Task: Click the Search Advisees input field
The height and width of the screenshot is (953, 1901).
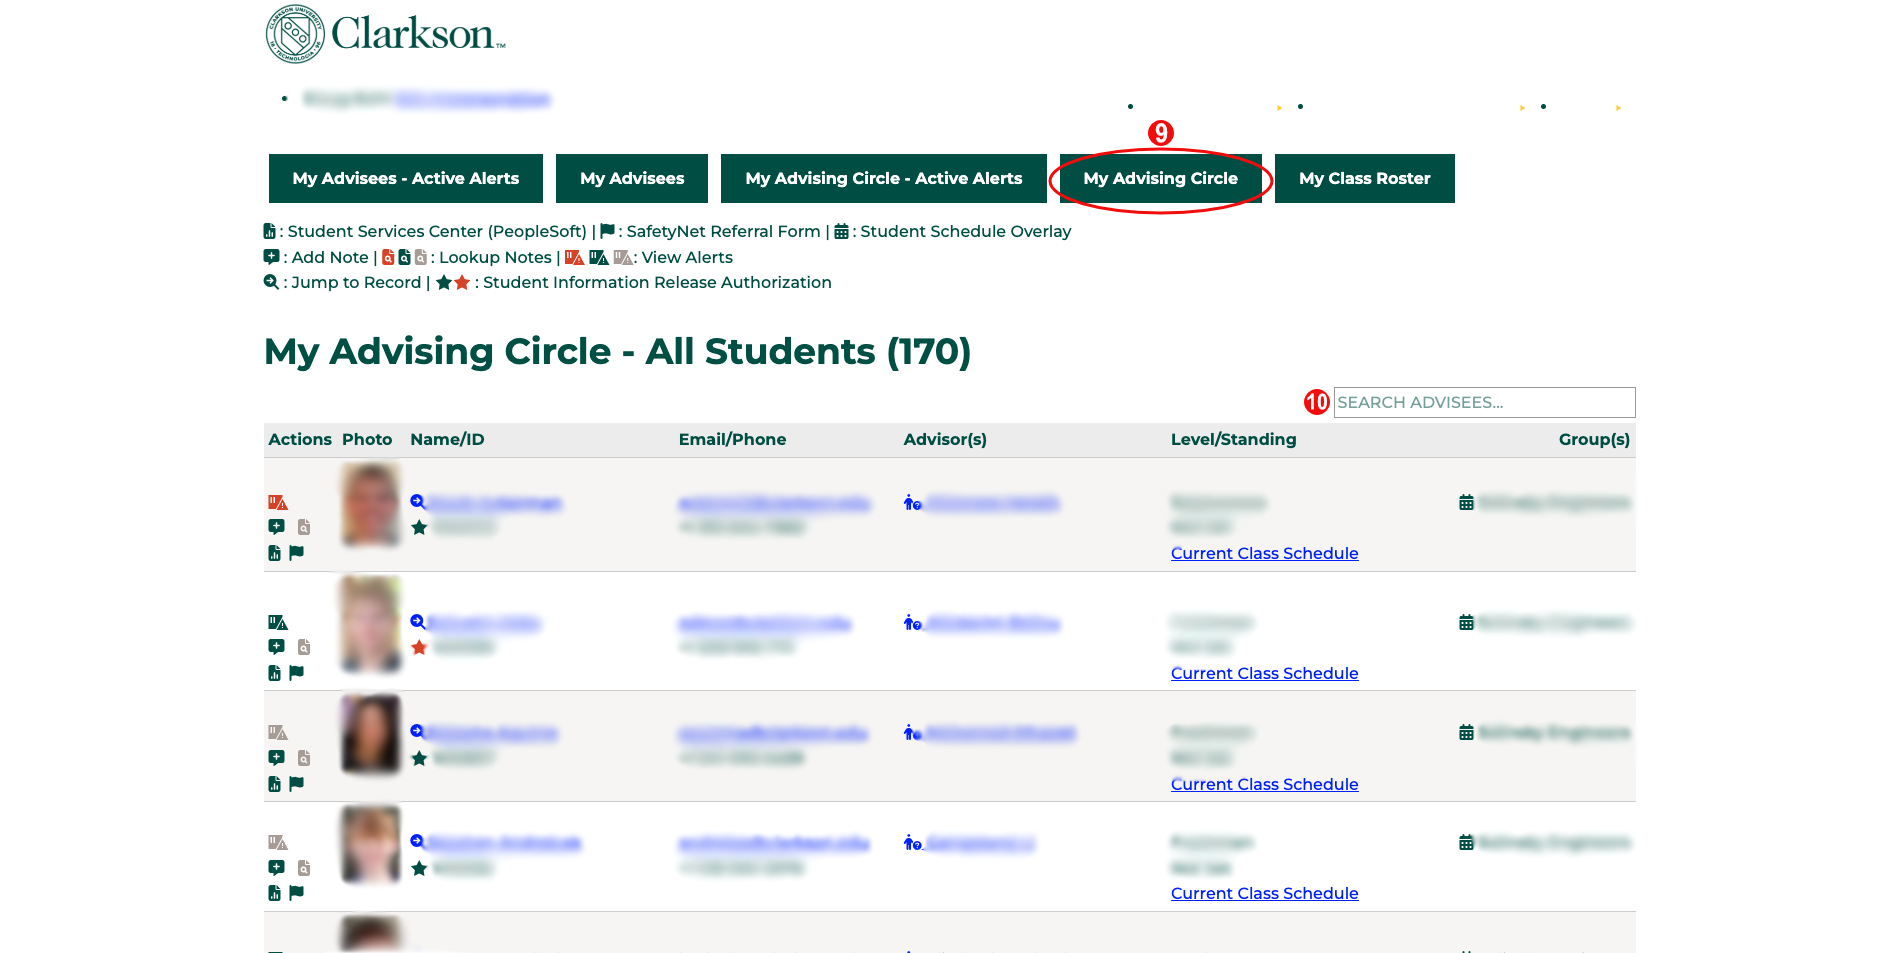Action: point(1484,402)
